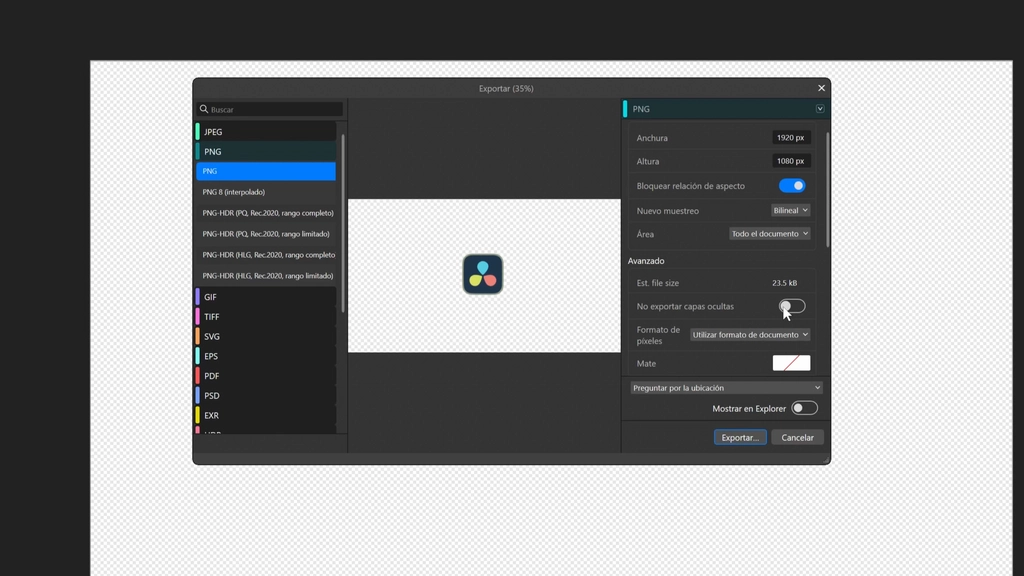Image resolution: width=1024 pixels, height=576 pixels.
Task: Click the Est. file size value 23.5 kB
Action: (784, 283)
